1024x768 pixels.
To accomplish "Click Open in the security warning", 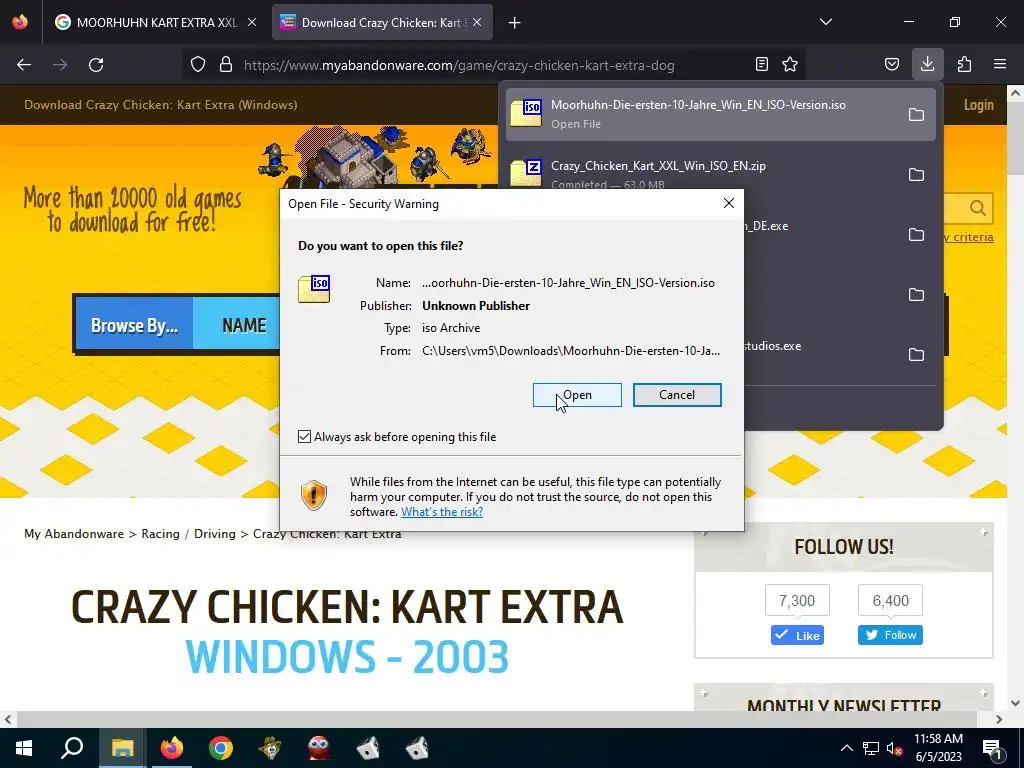I will [577, 394].
